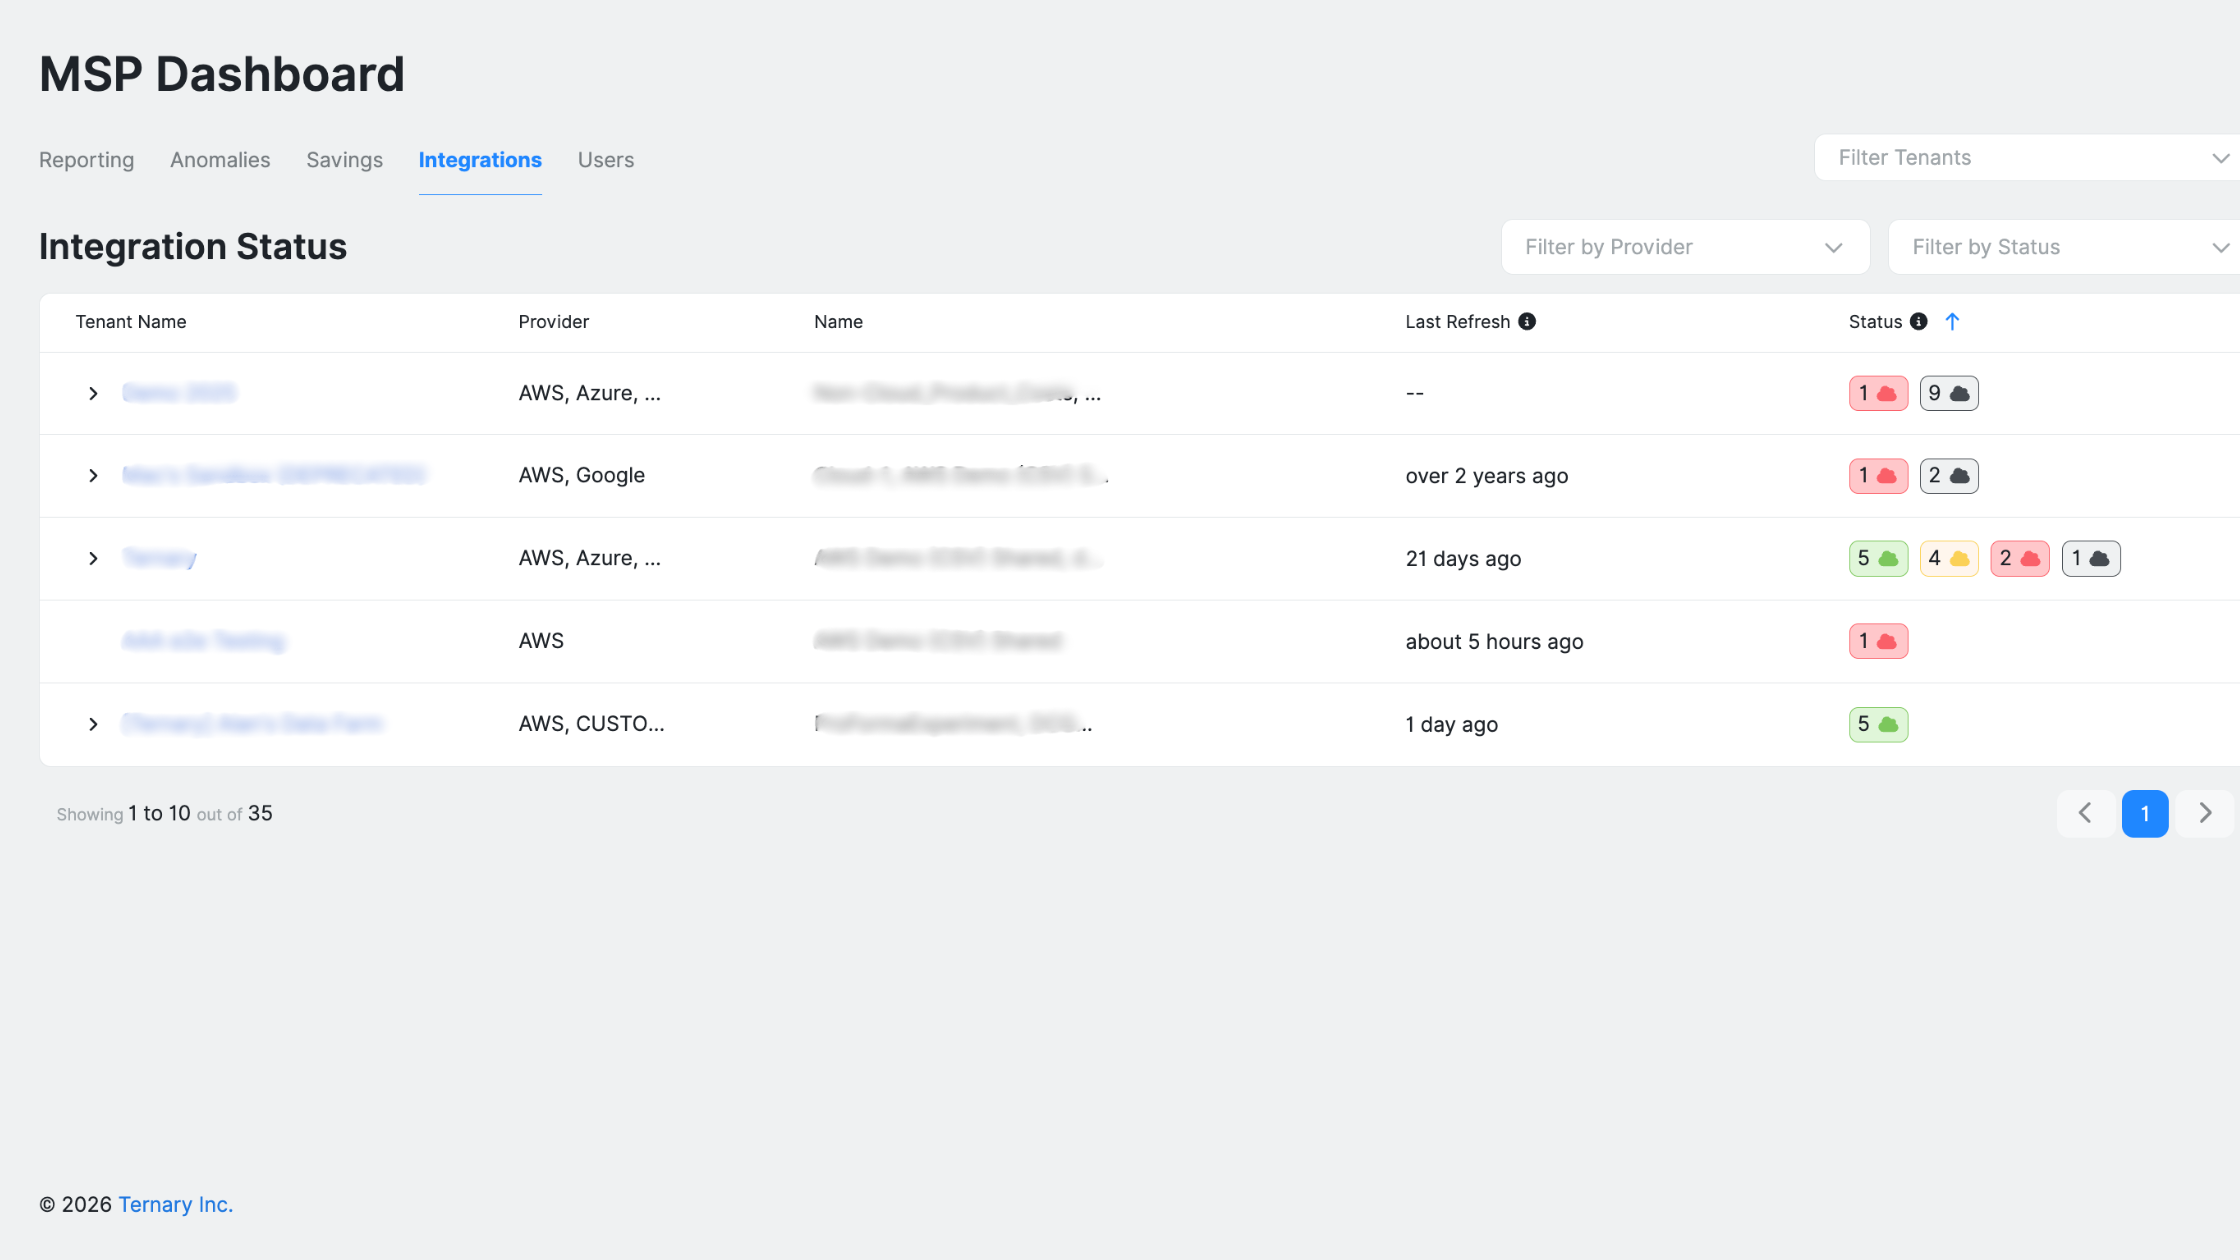Click the 5 green cloud badge in the 21 days ago row
2240x1260 pixels.
[x=1877, y=558]
